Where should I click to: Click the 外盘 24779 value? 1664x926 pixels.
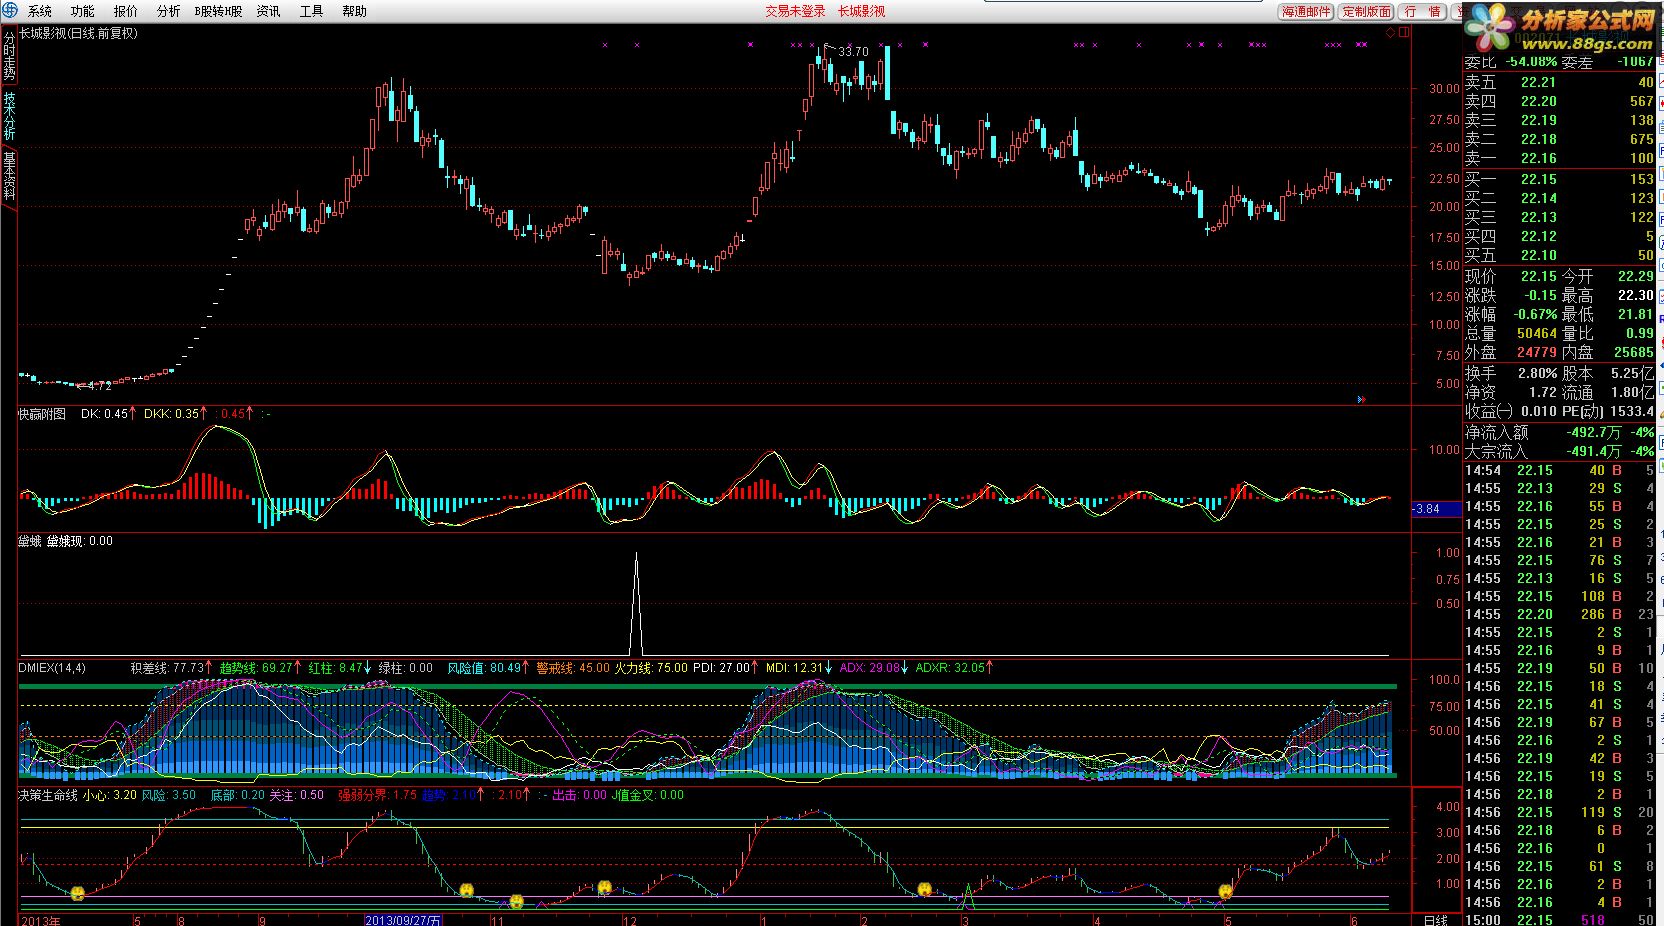(1537, 352)
